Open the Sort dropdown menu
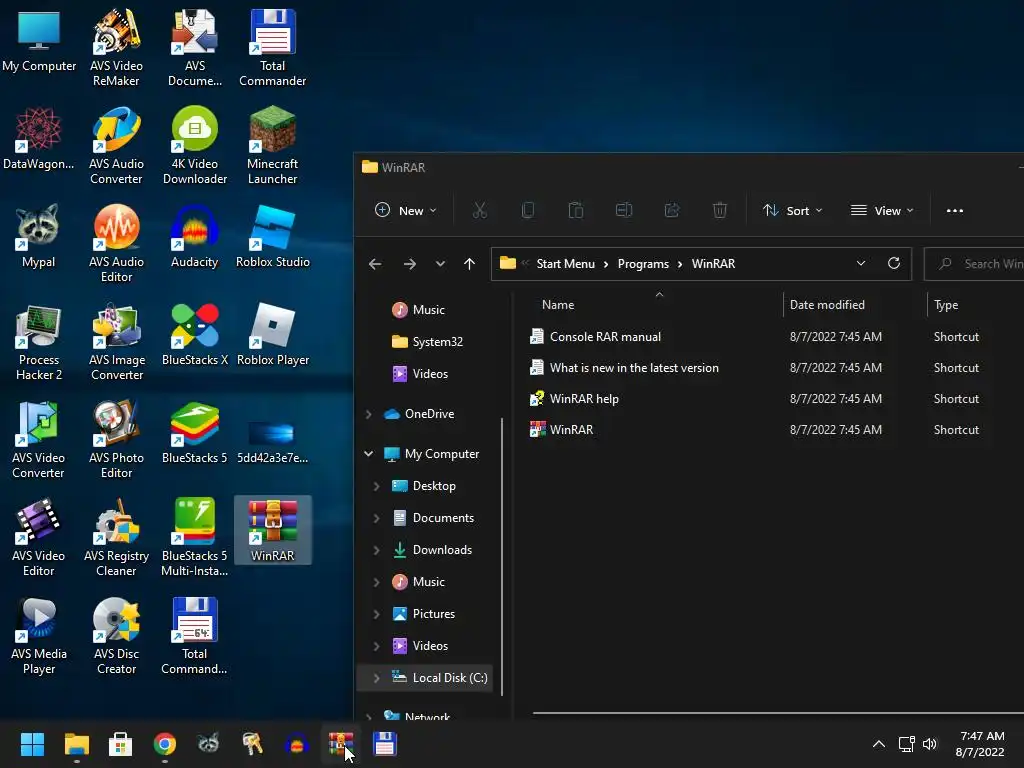The image size is (1024, 768). tap(793, 210)
